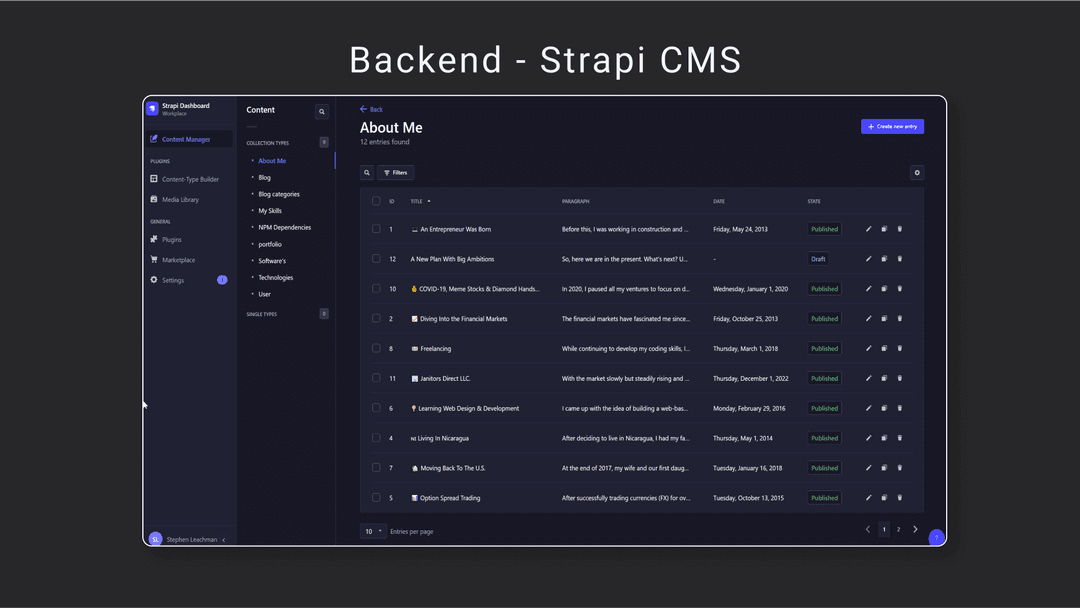Click the 'Create new entry' button

click(x=892, y=127)
